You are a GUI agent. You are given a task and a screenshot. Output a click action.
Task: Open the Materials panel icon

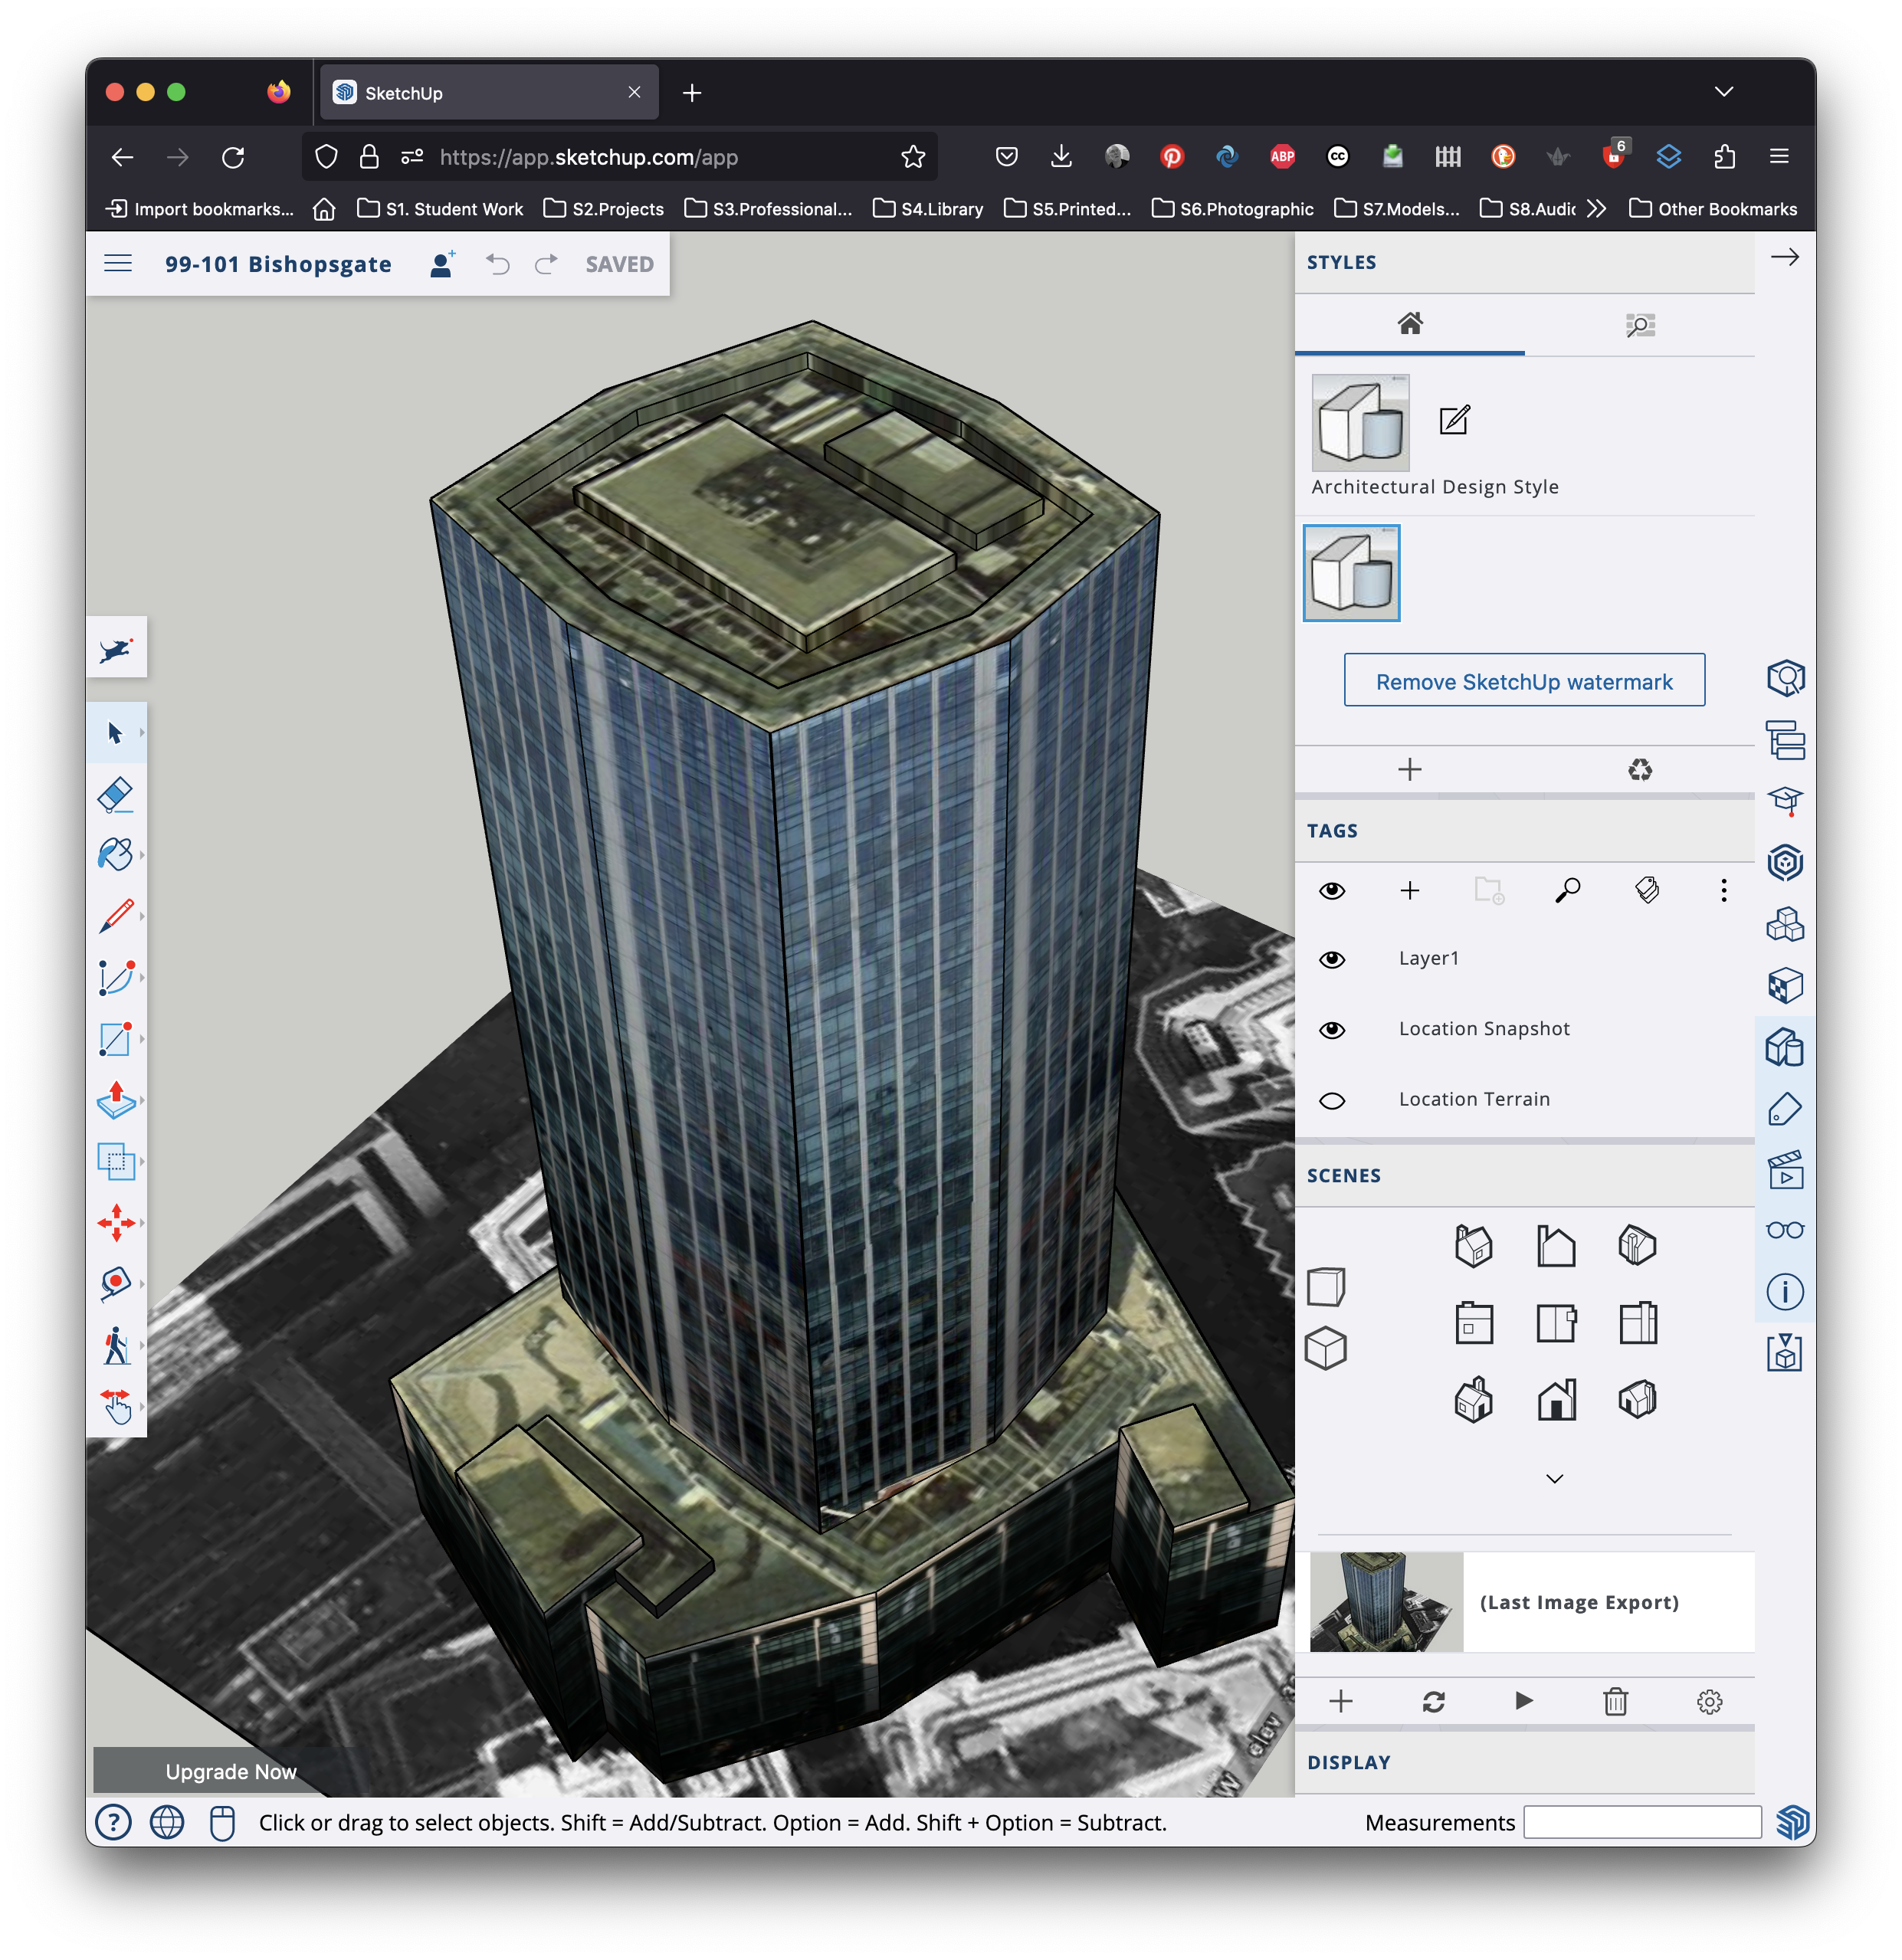click(1784, 986)
